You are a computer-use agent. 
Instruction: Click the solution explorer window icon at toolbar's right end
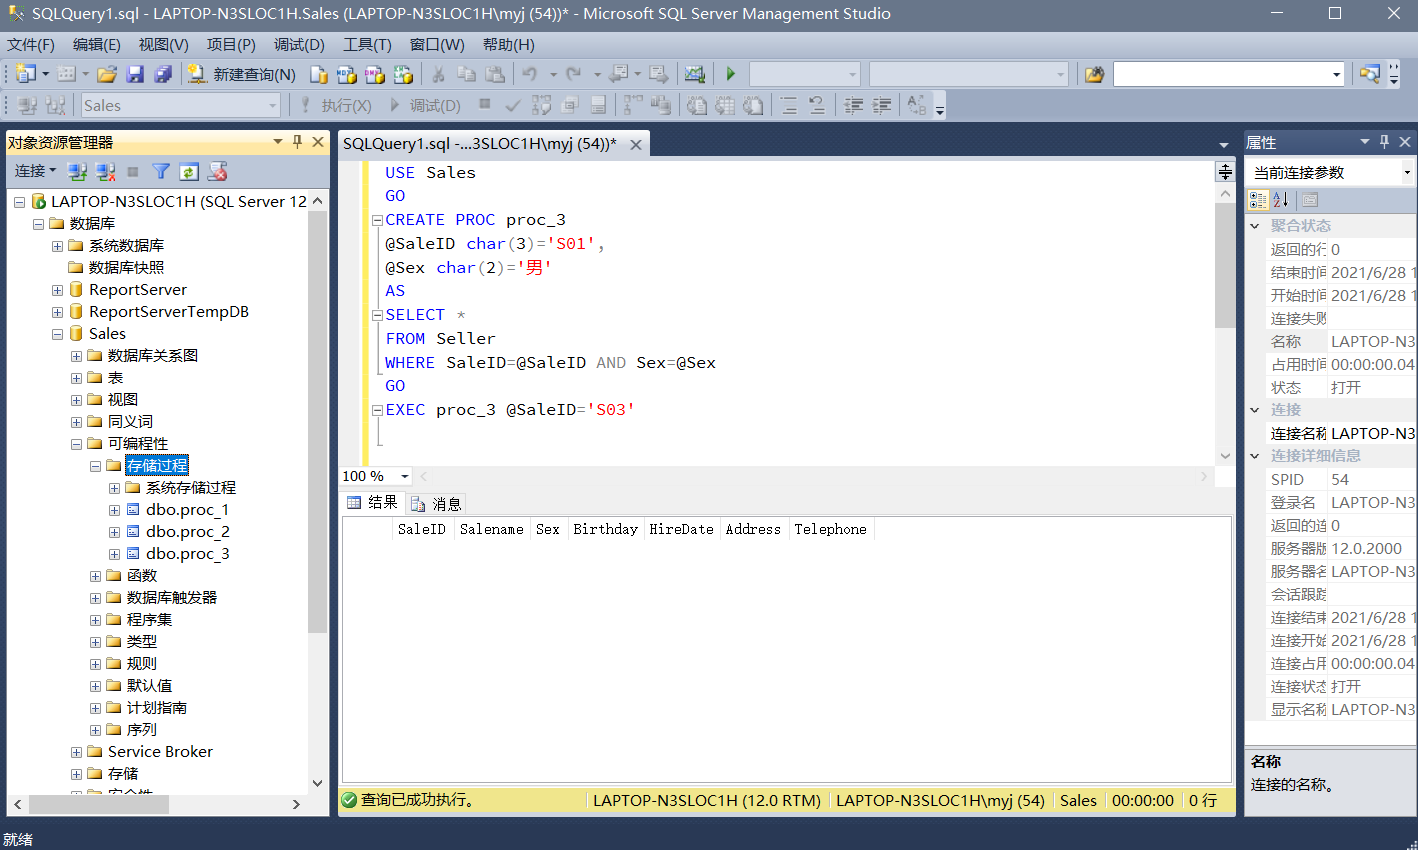(x=1370, y=74)
